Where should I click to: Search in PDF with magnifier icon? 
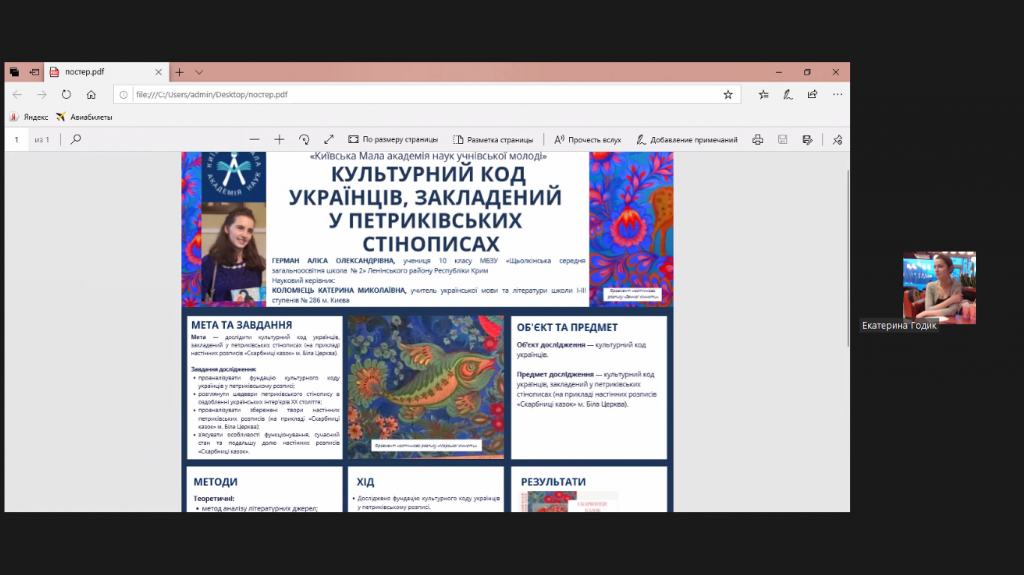coord(76,139)
